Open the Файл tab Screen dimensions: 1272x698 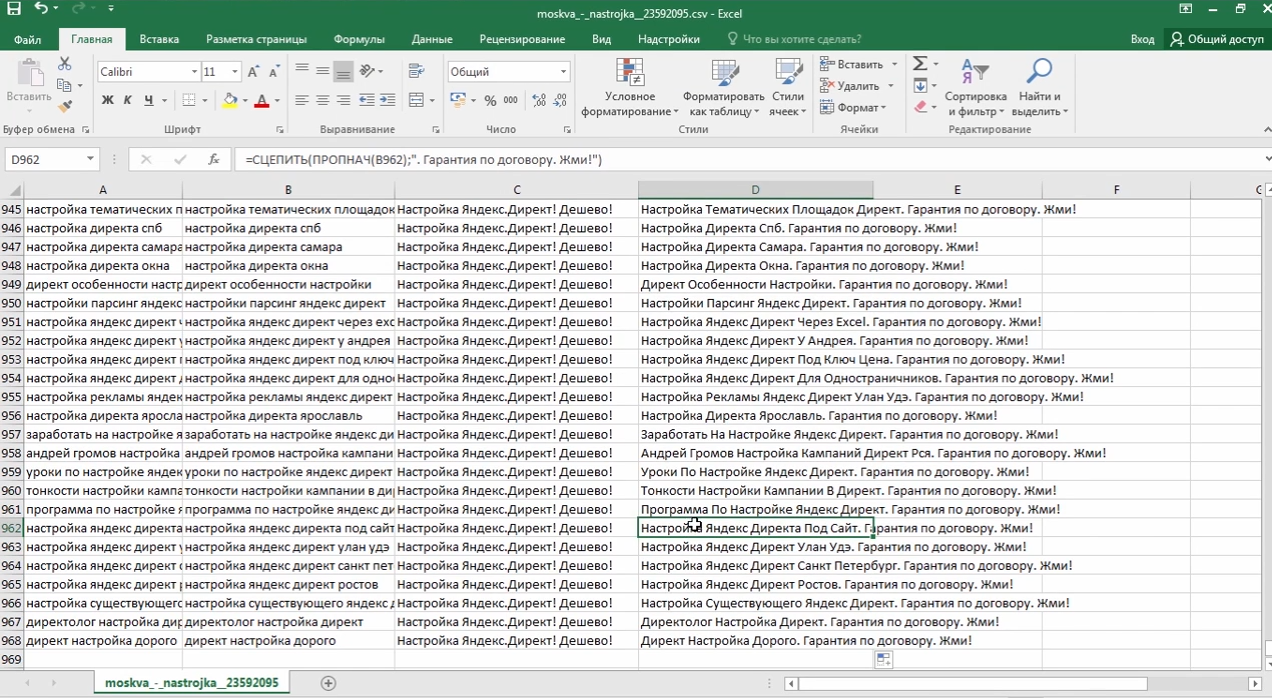(28, 39)
